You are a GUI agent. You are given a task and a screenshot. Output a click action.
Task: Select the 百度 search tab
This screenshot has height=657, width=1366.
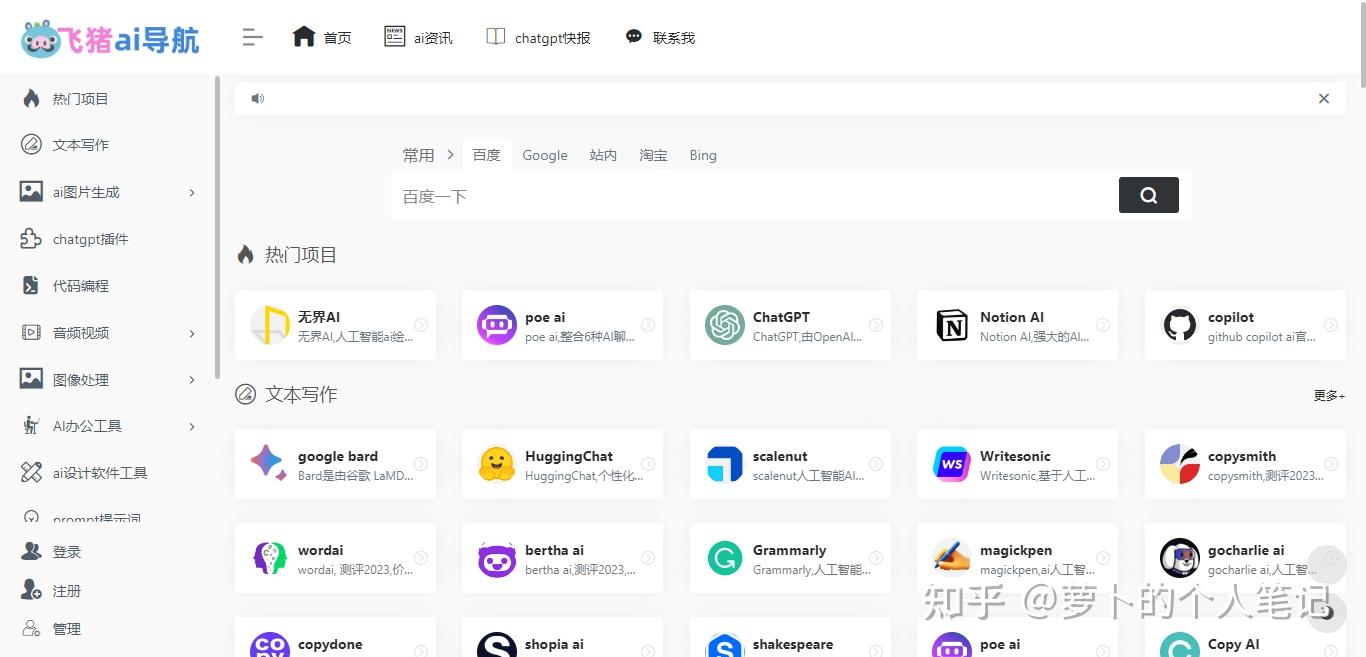[x=487, y=155]
